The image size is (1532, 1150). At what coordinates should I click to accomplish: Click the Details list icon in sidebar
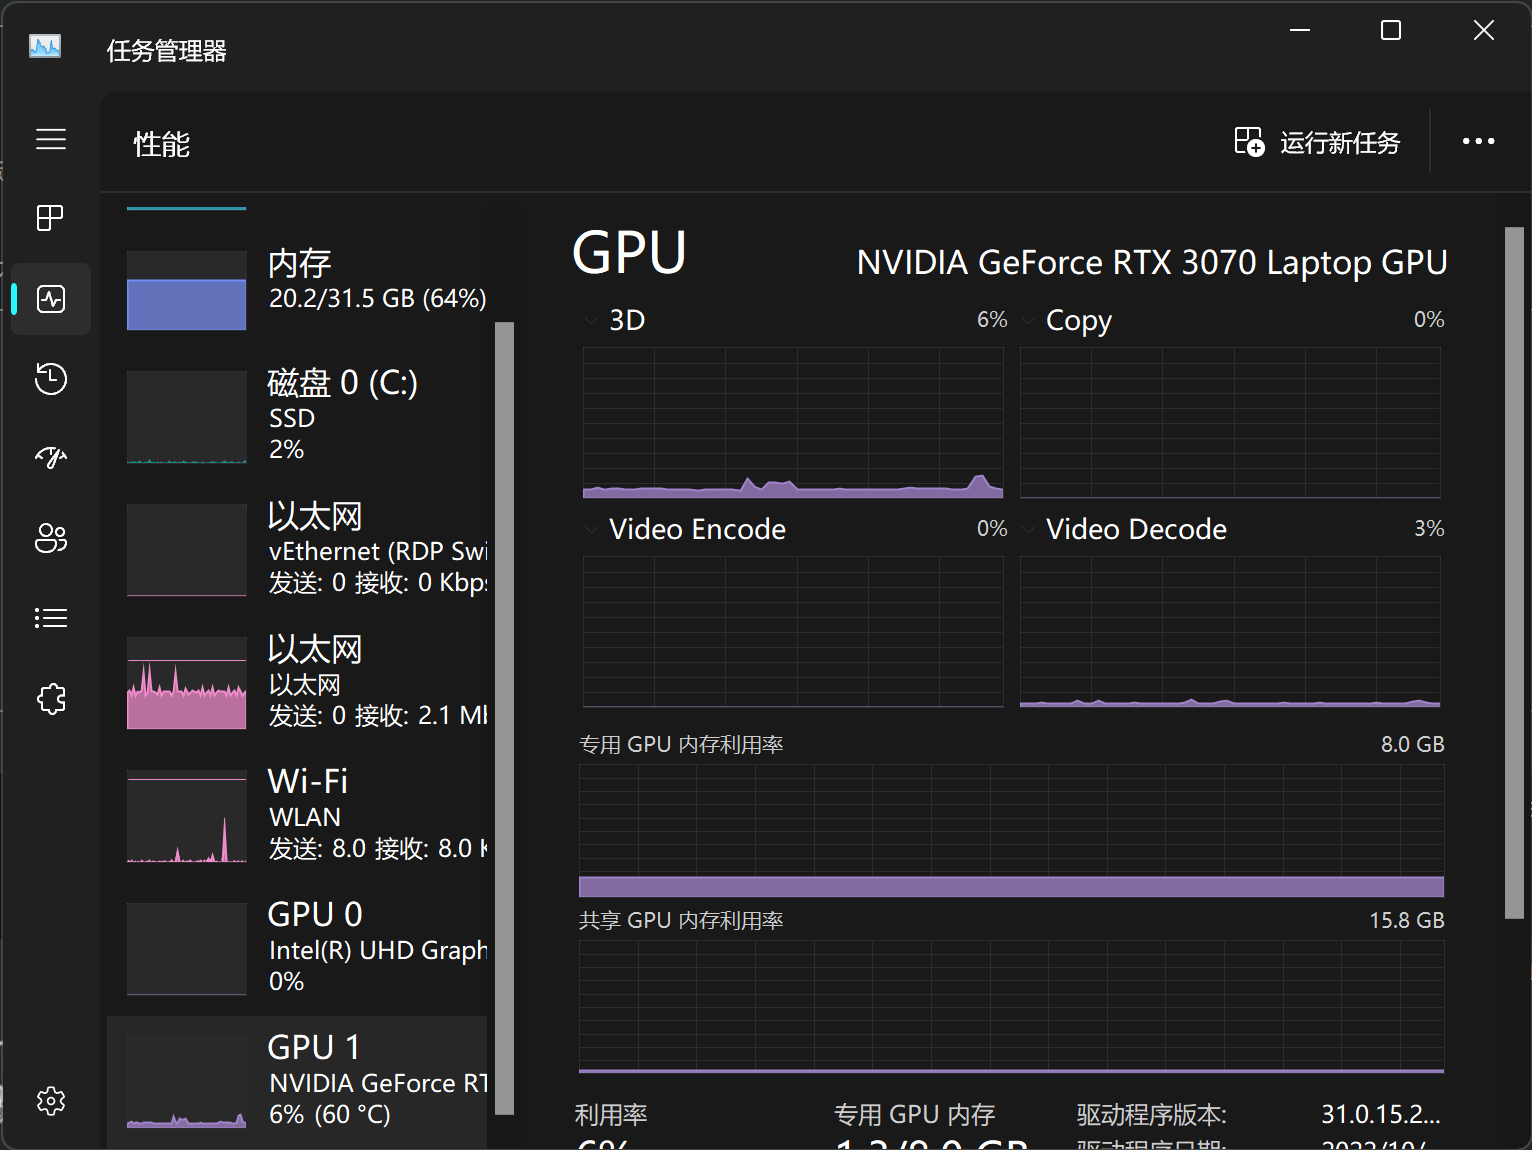[51, 617]
